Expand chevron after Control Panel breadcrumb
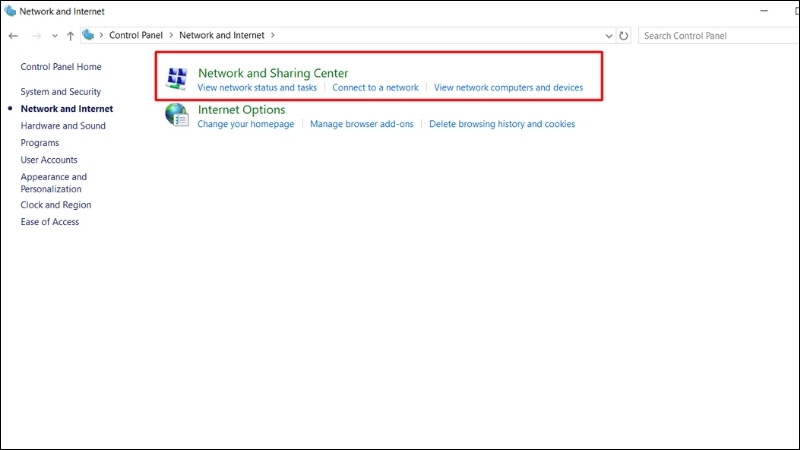 pyautogui.click(x=171, y=35)
